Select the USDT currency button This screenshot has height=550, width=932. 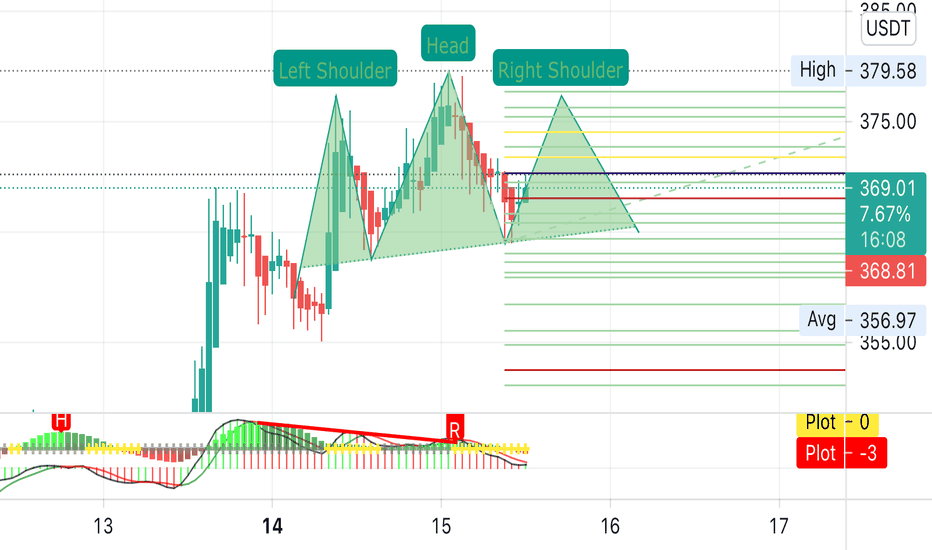(888, 29)
